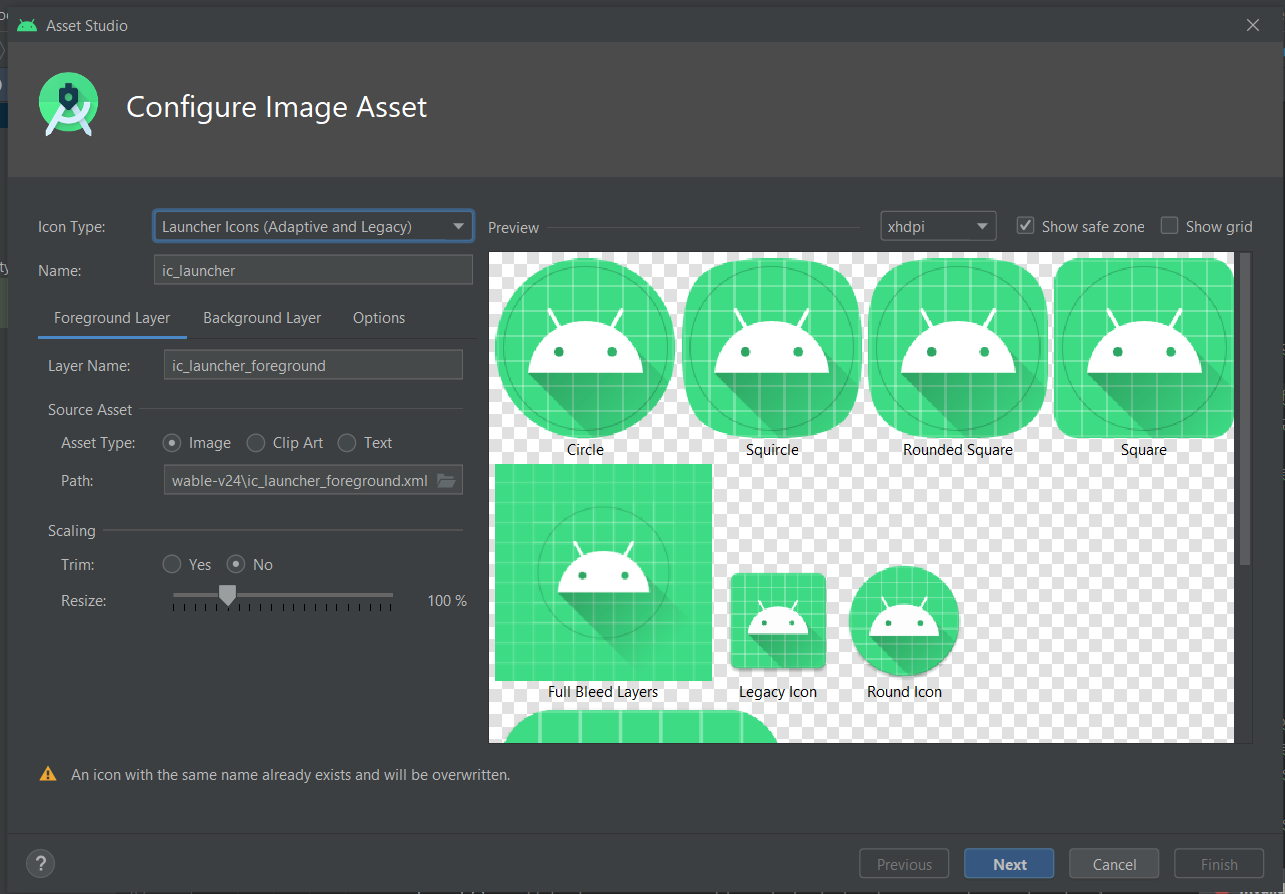Enable the Show grid checkbox
Screen dimensions: 1285x894
click(1169, 226)
